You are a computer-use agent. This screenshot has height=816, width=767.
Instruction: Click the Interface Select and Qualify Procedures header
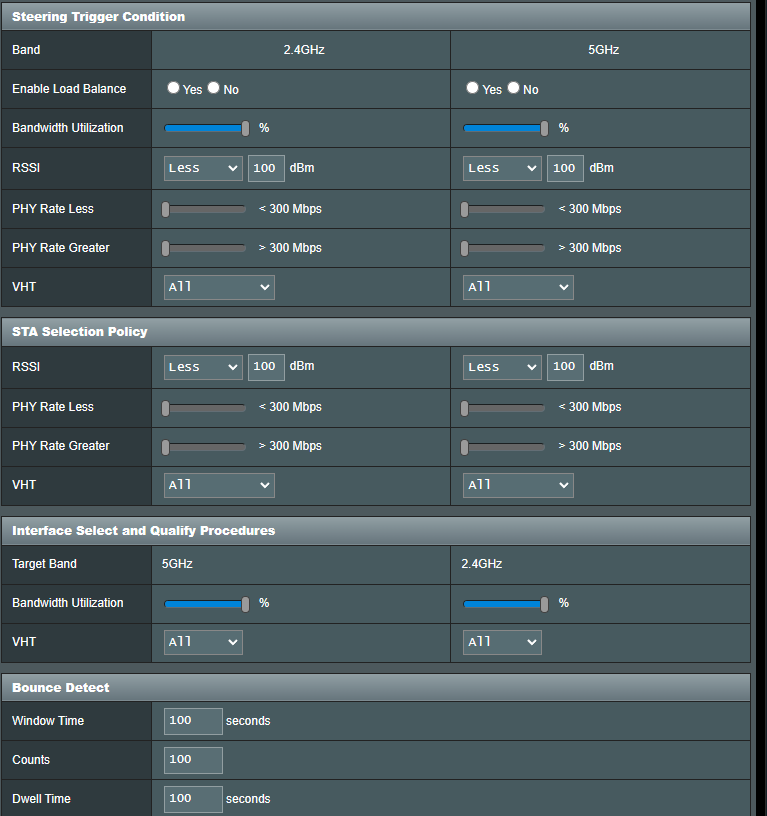click(x=376, y=530)
